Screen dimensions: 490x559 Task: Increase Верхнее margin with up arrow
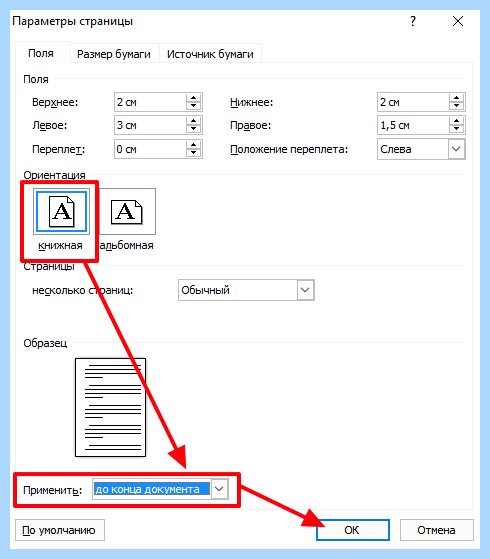[x=193, y=98]
